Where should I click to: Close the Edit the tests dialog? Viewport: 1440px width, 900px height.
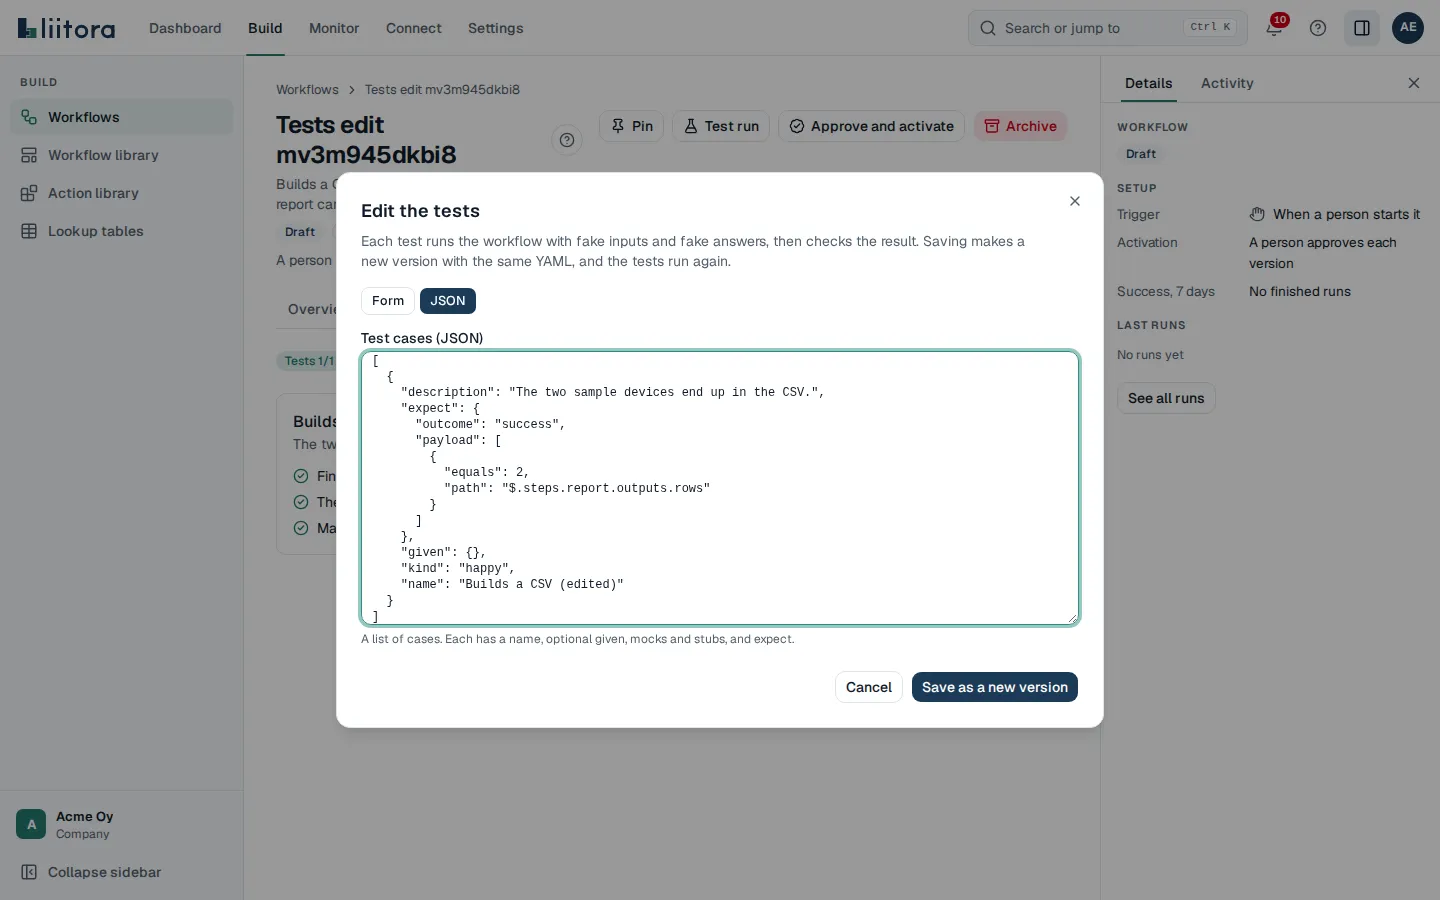click(x=1075, y=201)
